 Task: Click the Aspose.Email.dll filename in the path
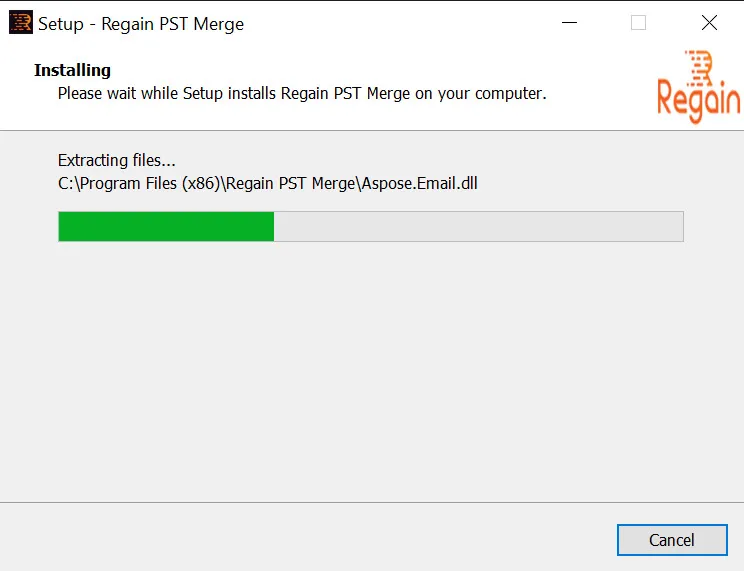tap(419, 183)
